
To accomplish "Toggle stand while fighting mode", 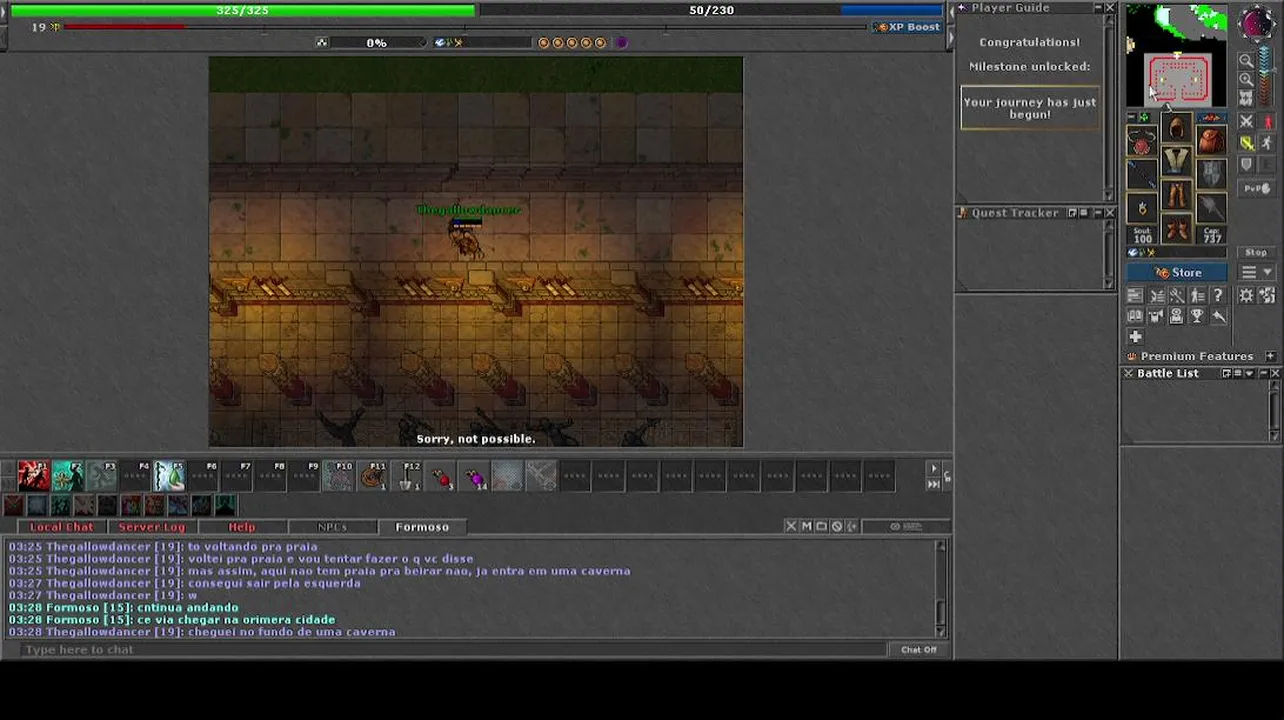I will (1268, 122).
